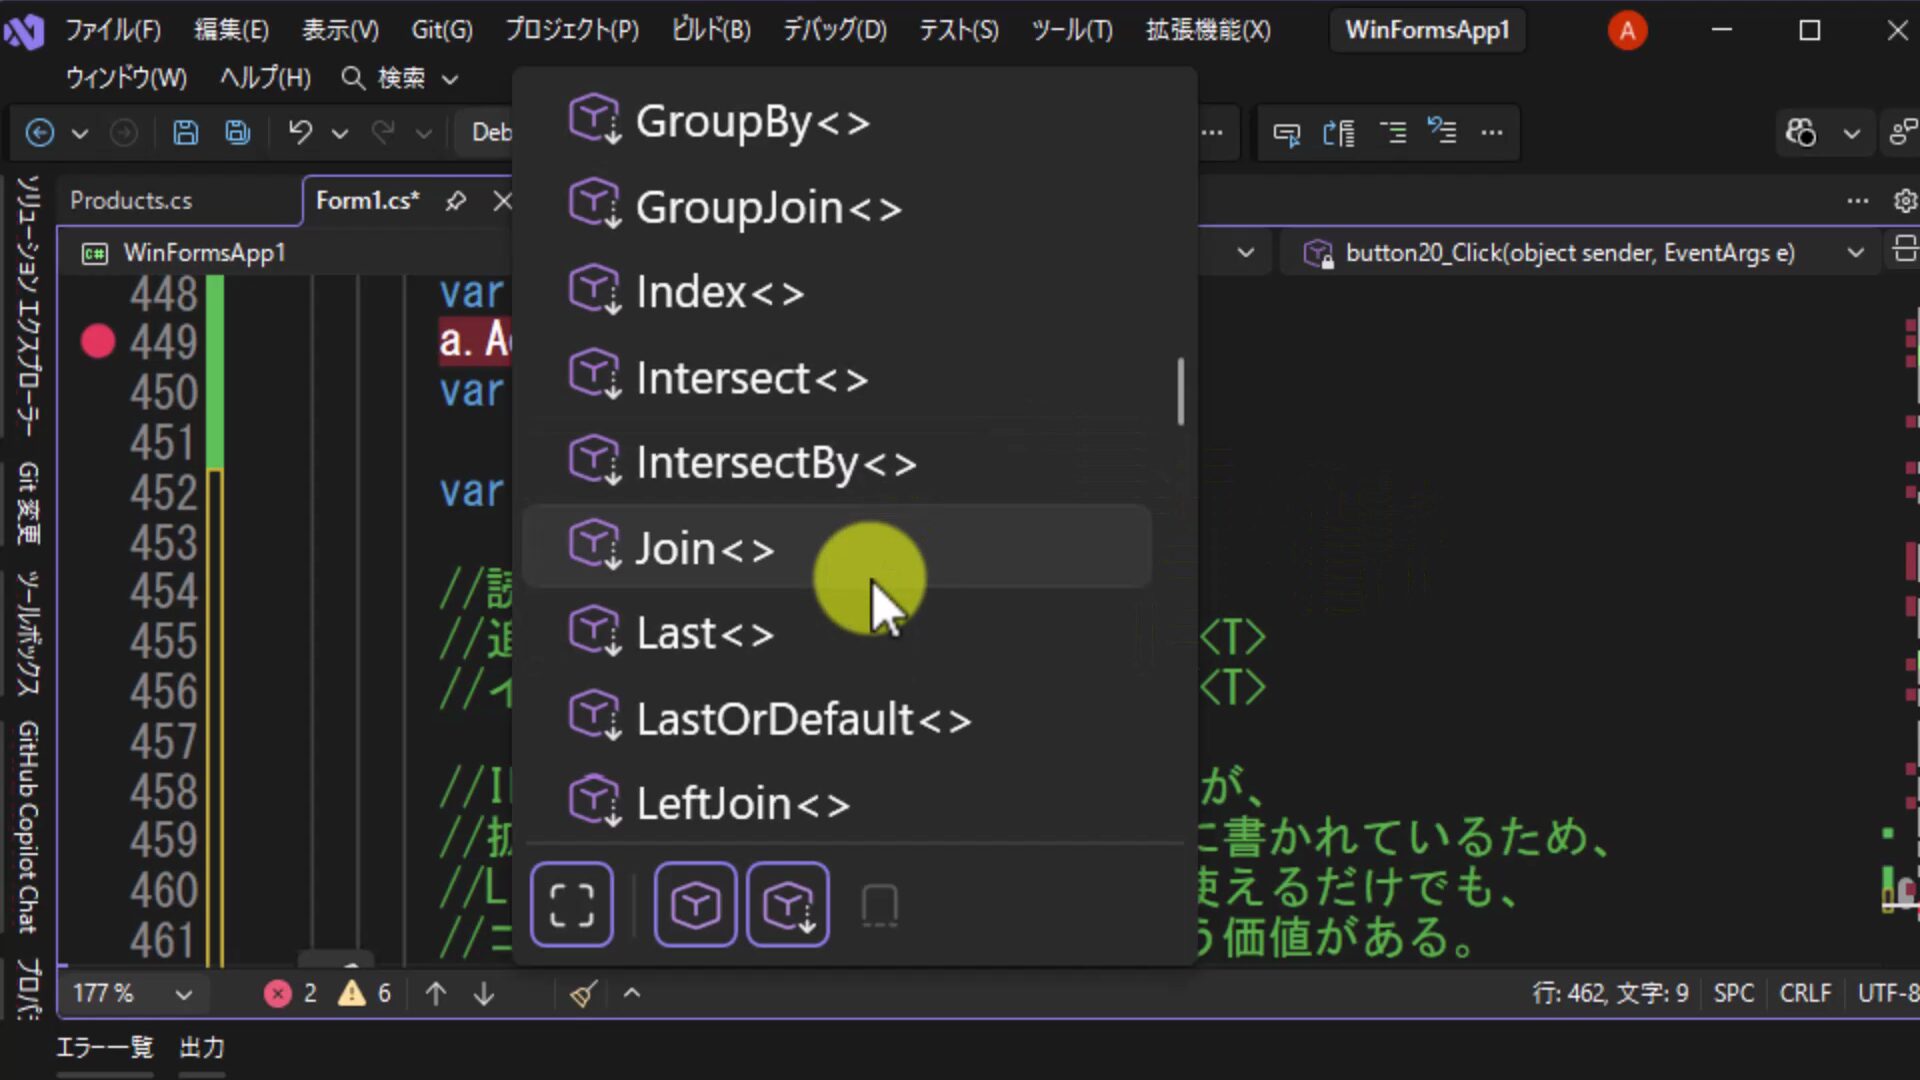The image size is (1920, 1080).
Task: Toggle the extension method filter in completion list
Action: click(x=788, y=905)
